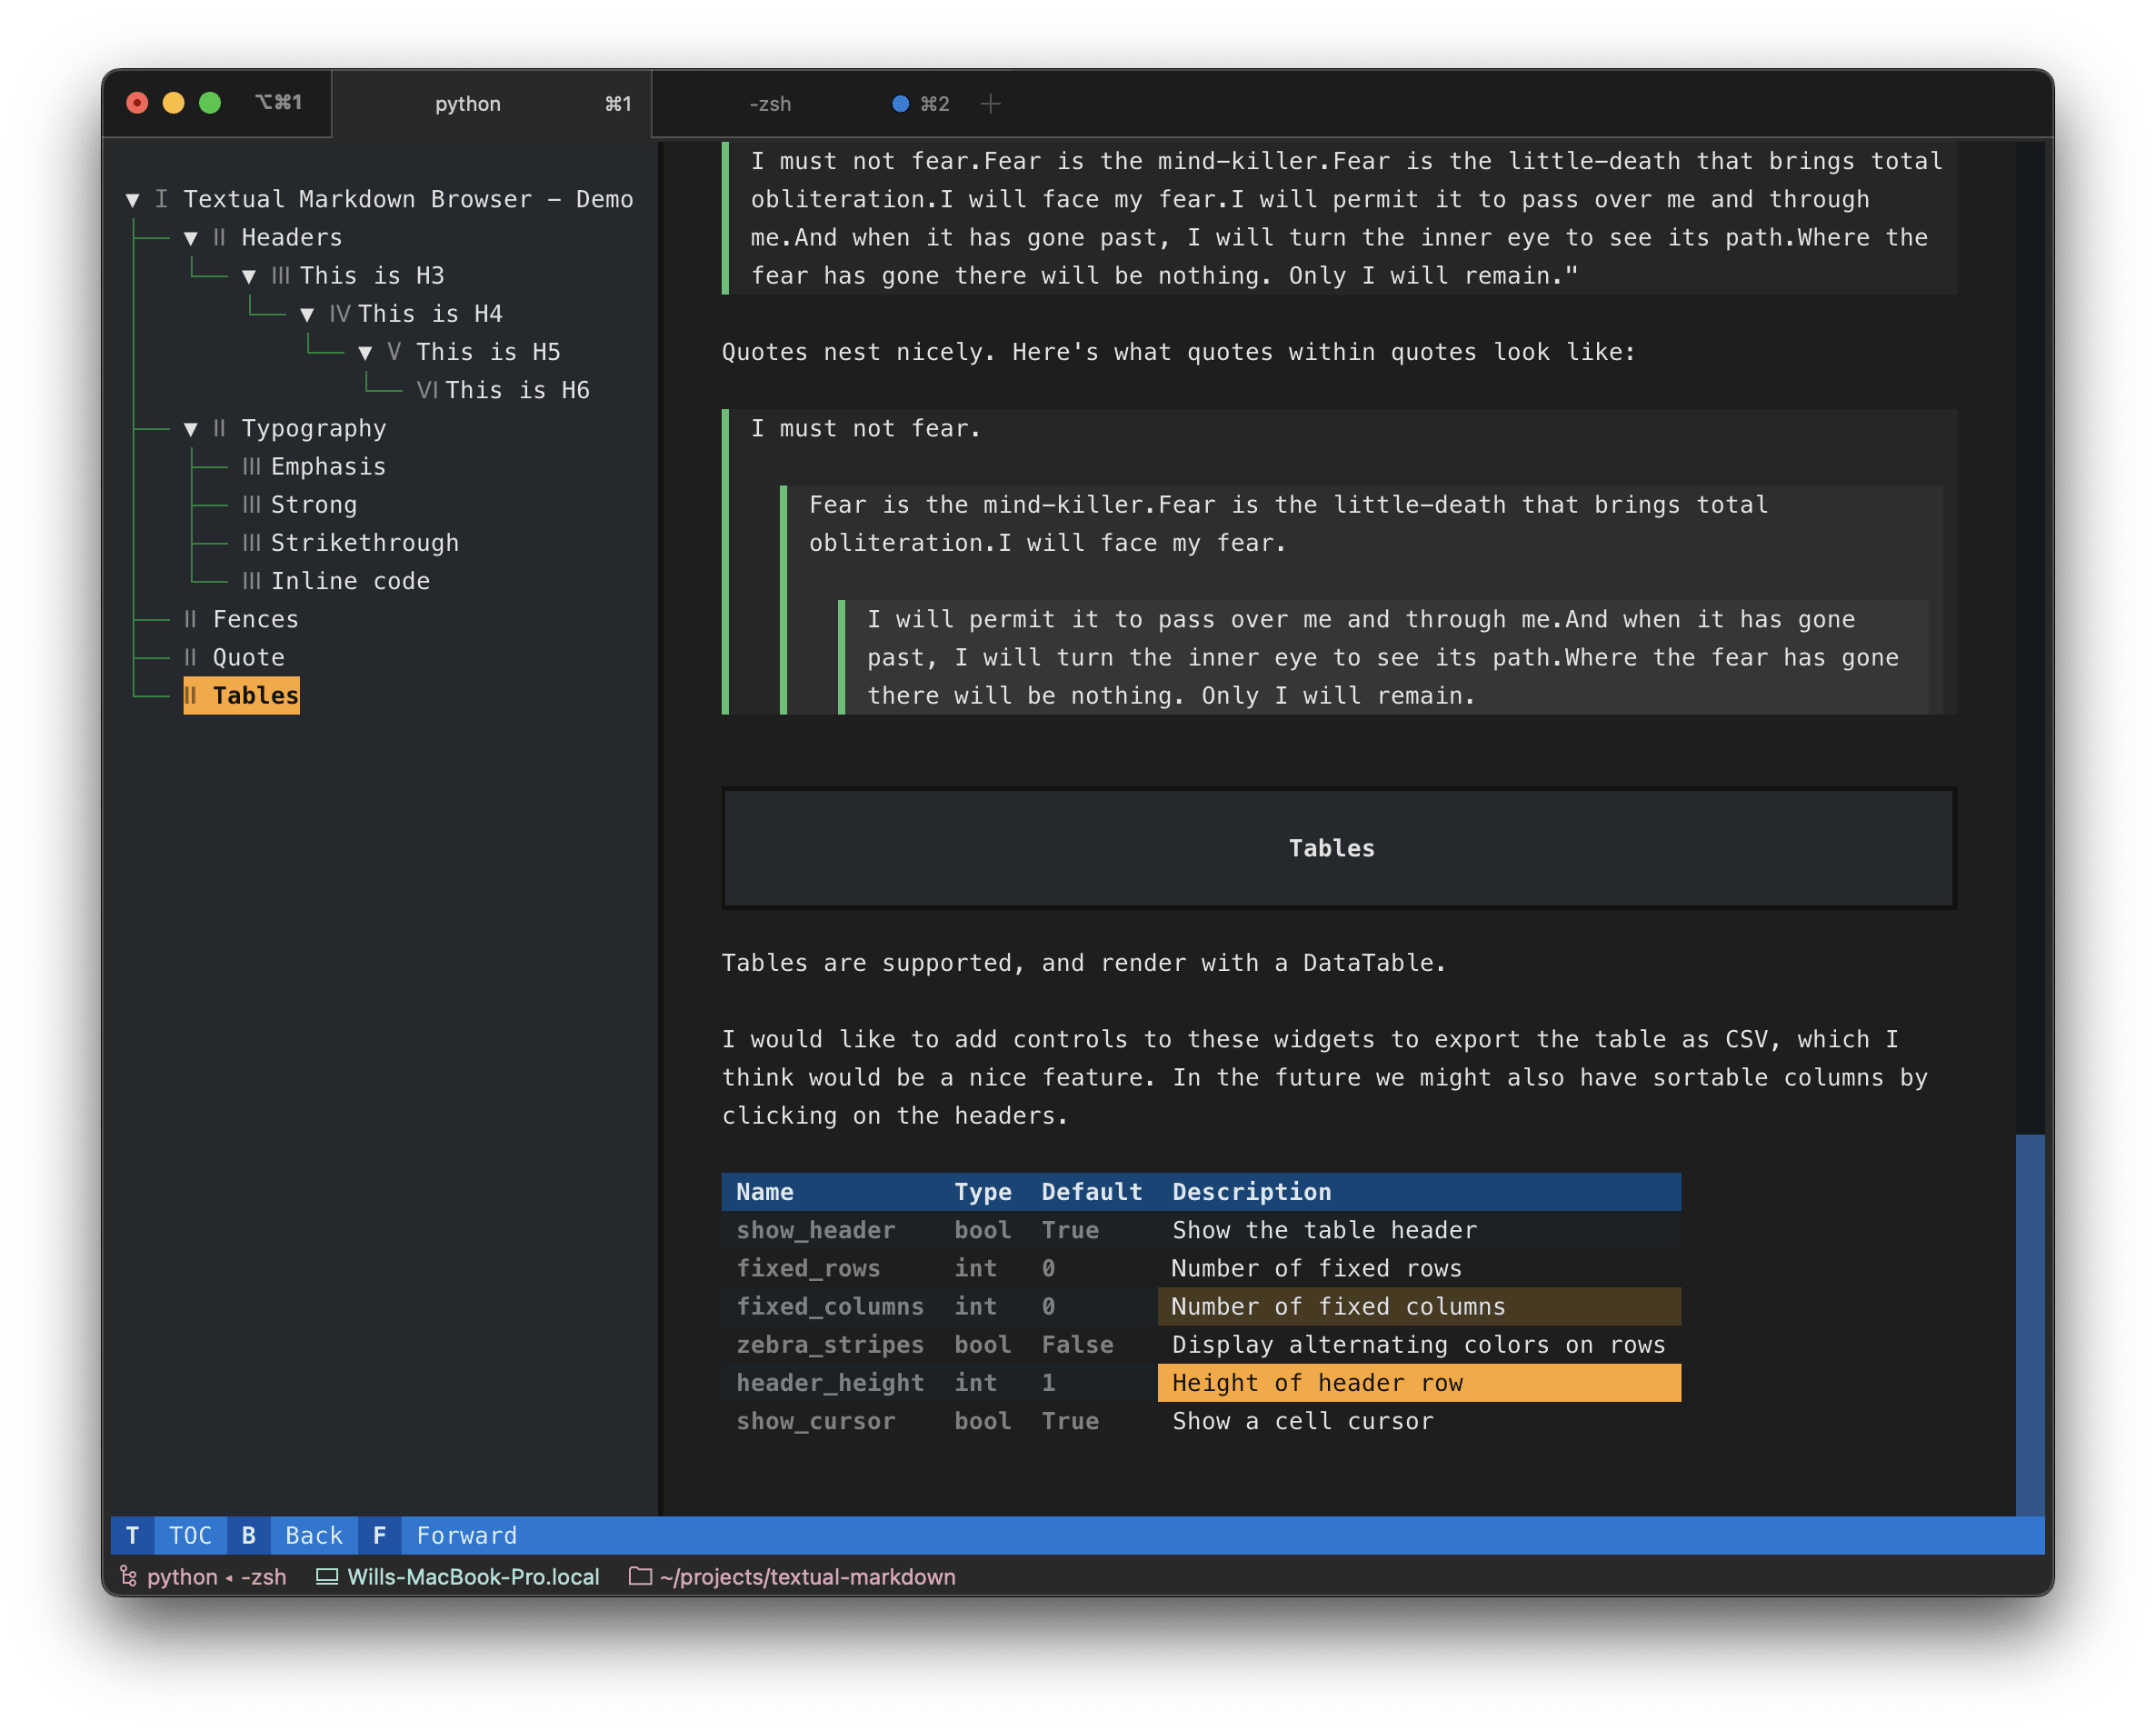This screenshot has width=2156, height=1731.
Task: Collapse the This is H3 node
Action: [248, 276]
